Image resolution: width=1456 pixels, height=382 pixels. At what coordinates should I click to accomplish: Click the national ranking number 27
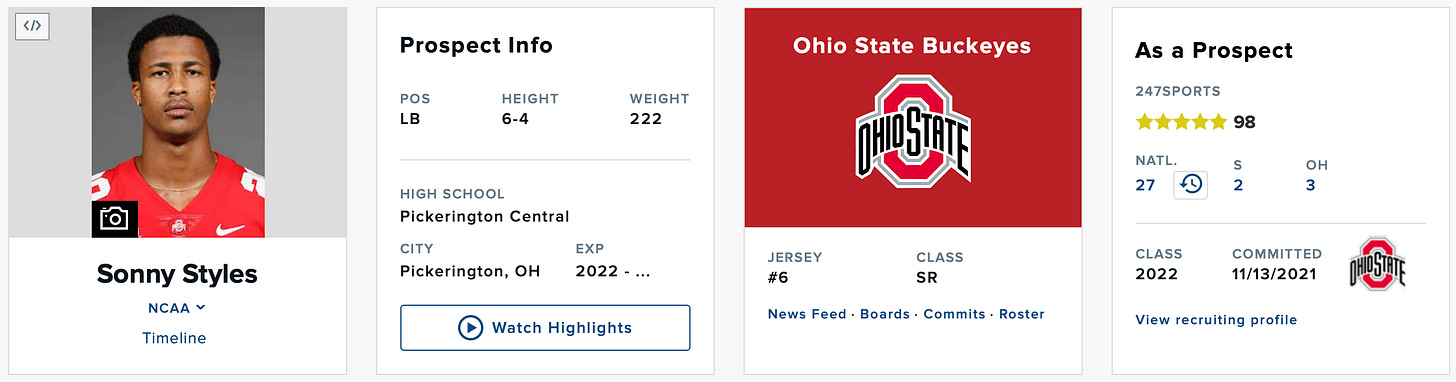[x=1146, y=185]
